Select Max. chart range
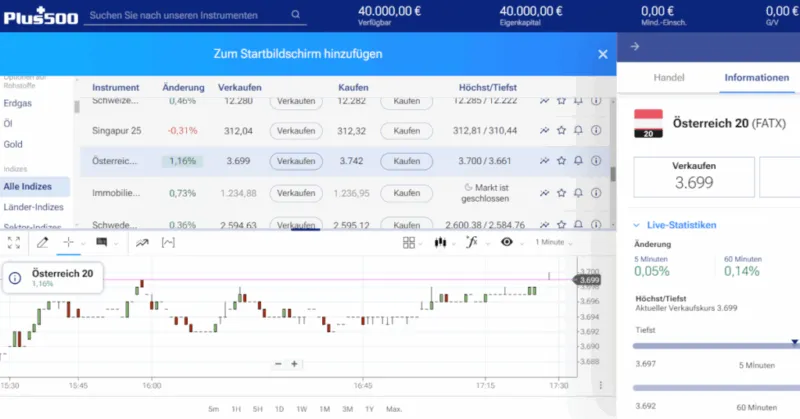Screen dimensions: 800x419 click(394, 409)
